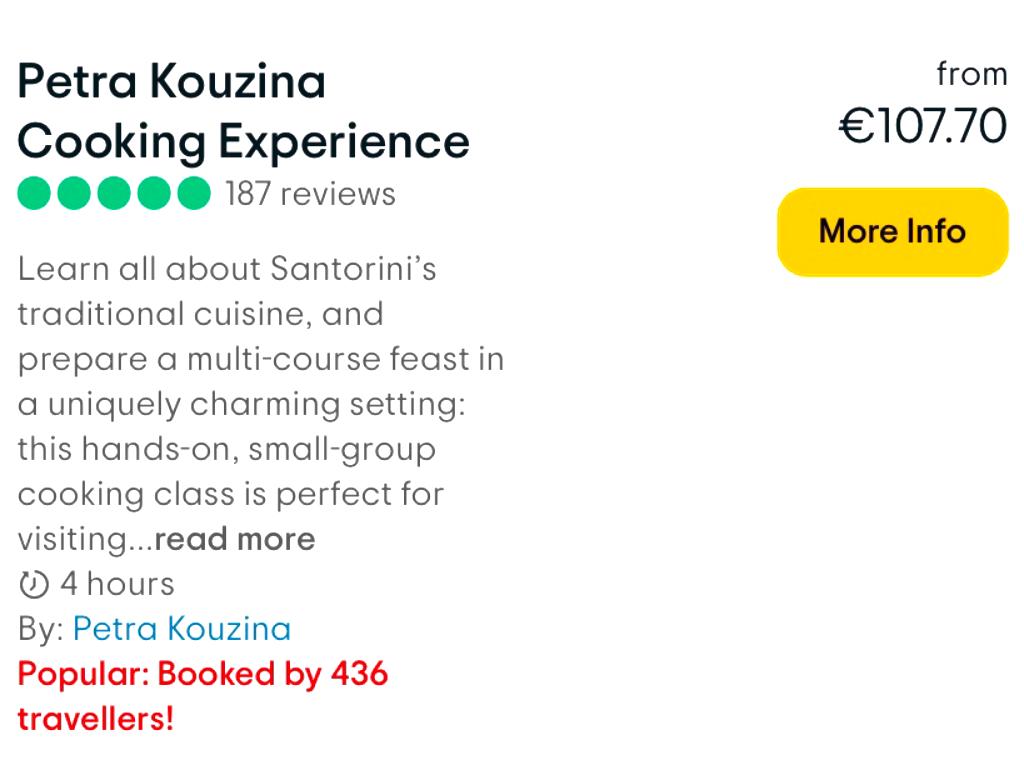Click the fifth green rating bubble

(x=194, y=194)
